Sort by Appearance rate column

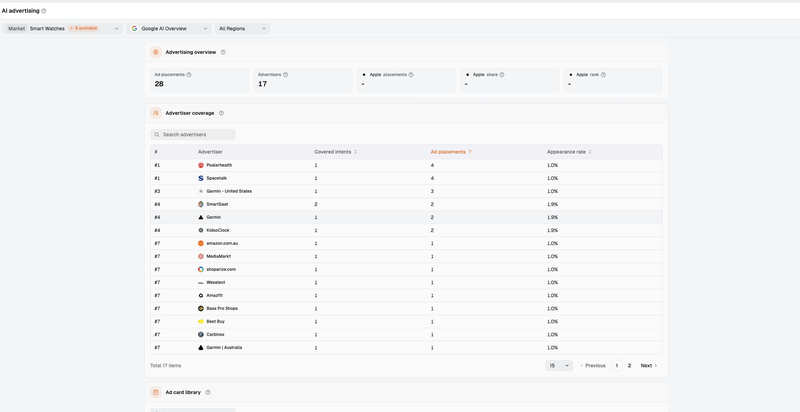(569, 152)
